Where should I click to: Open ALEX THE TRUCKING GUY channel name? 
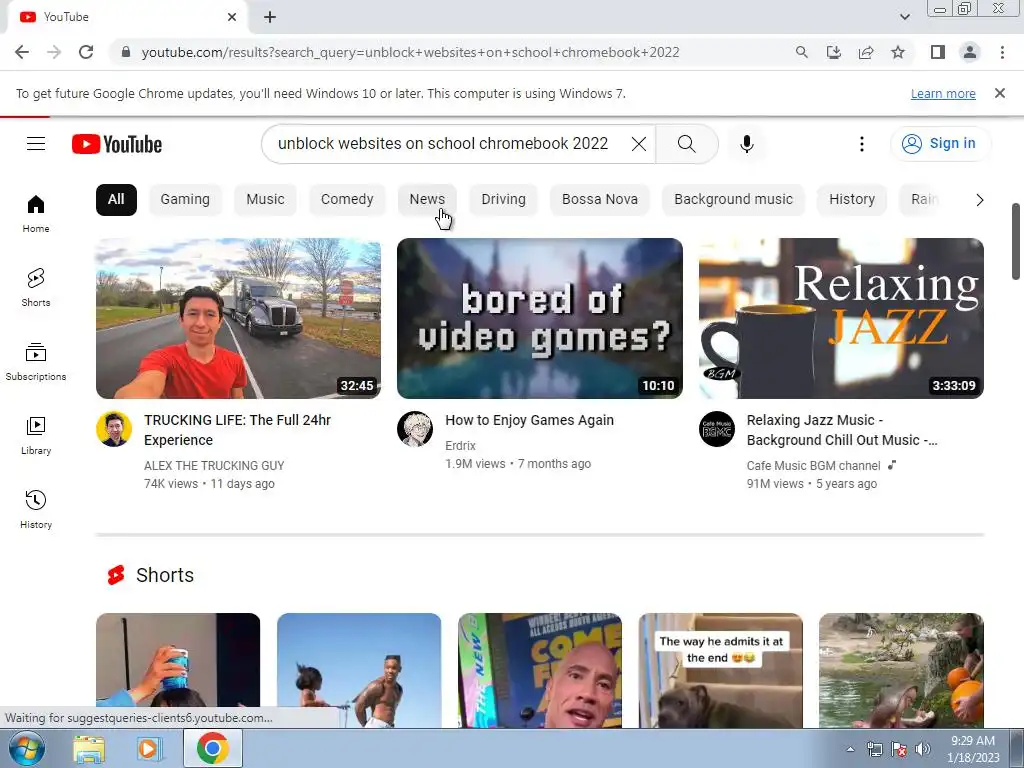pyautogui.click(x=214, y=466)
